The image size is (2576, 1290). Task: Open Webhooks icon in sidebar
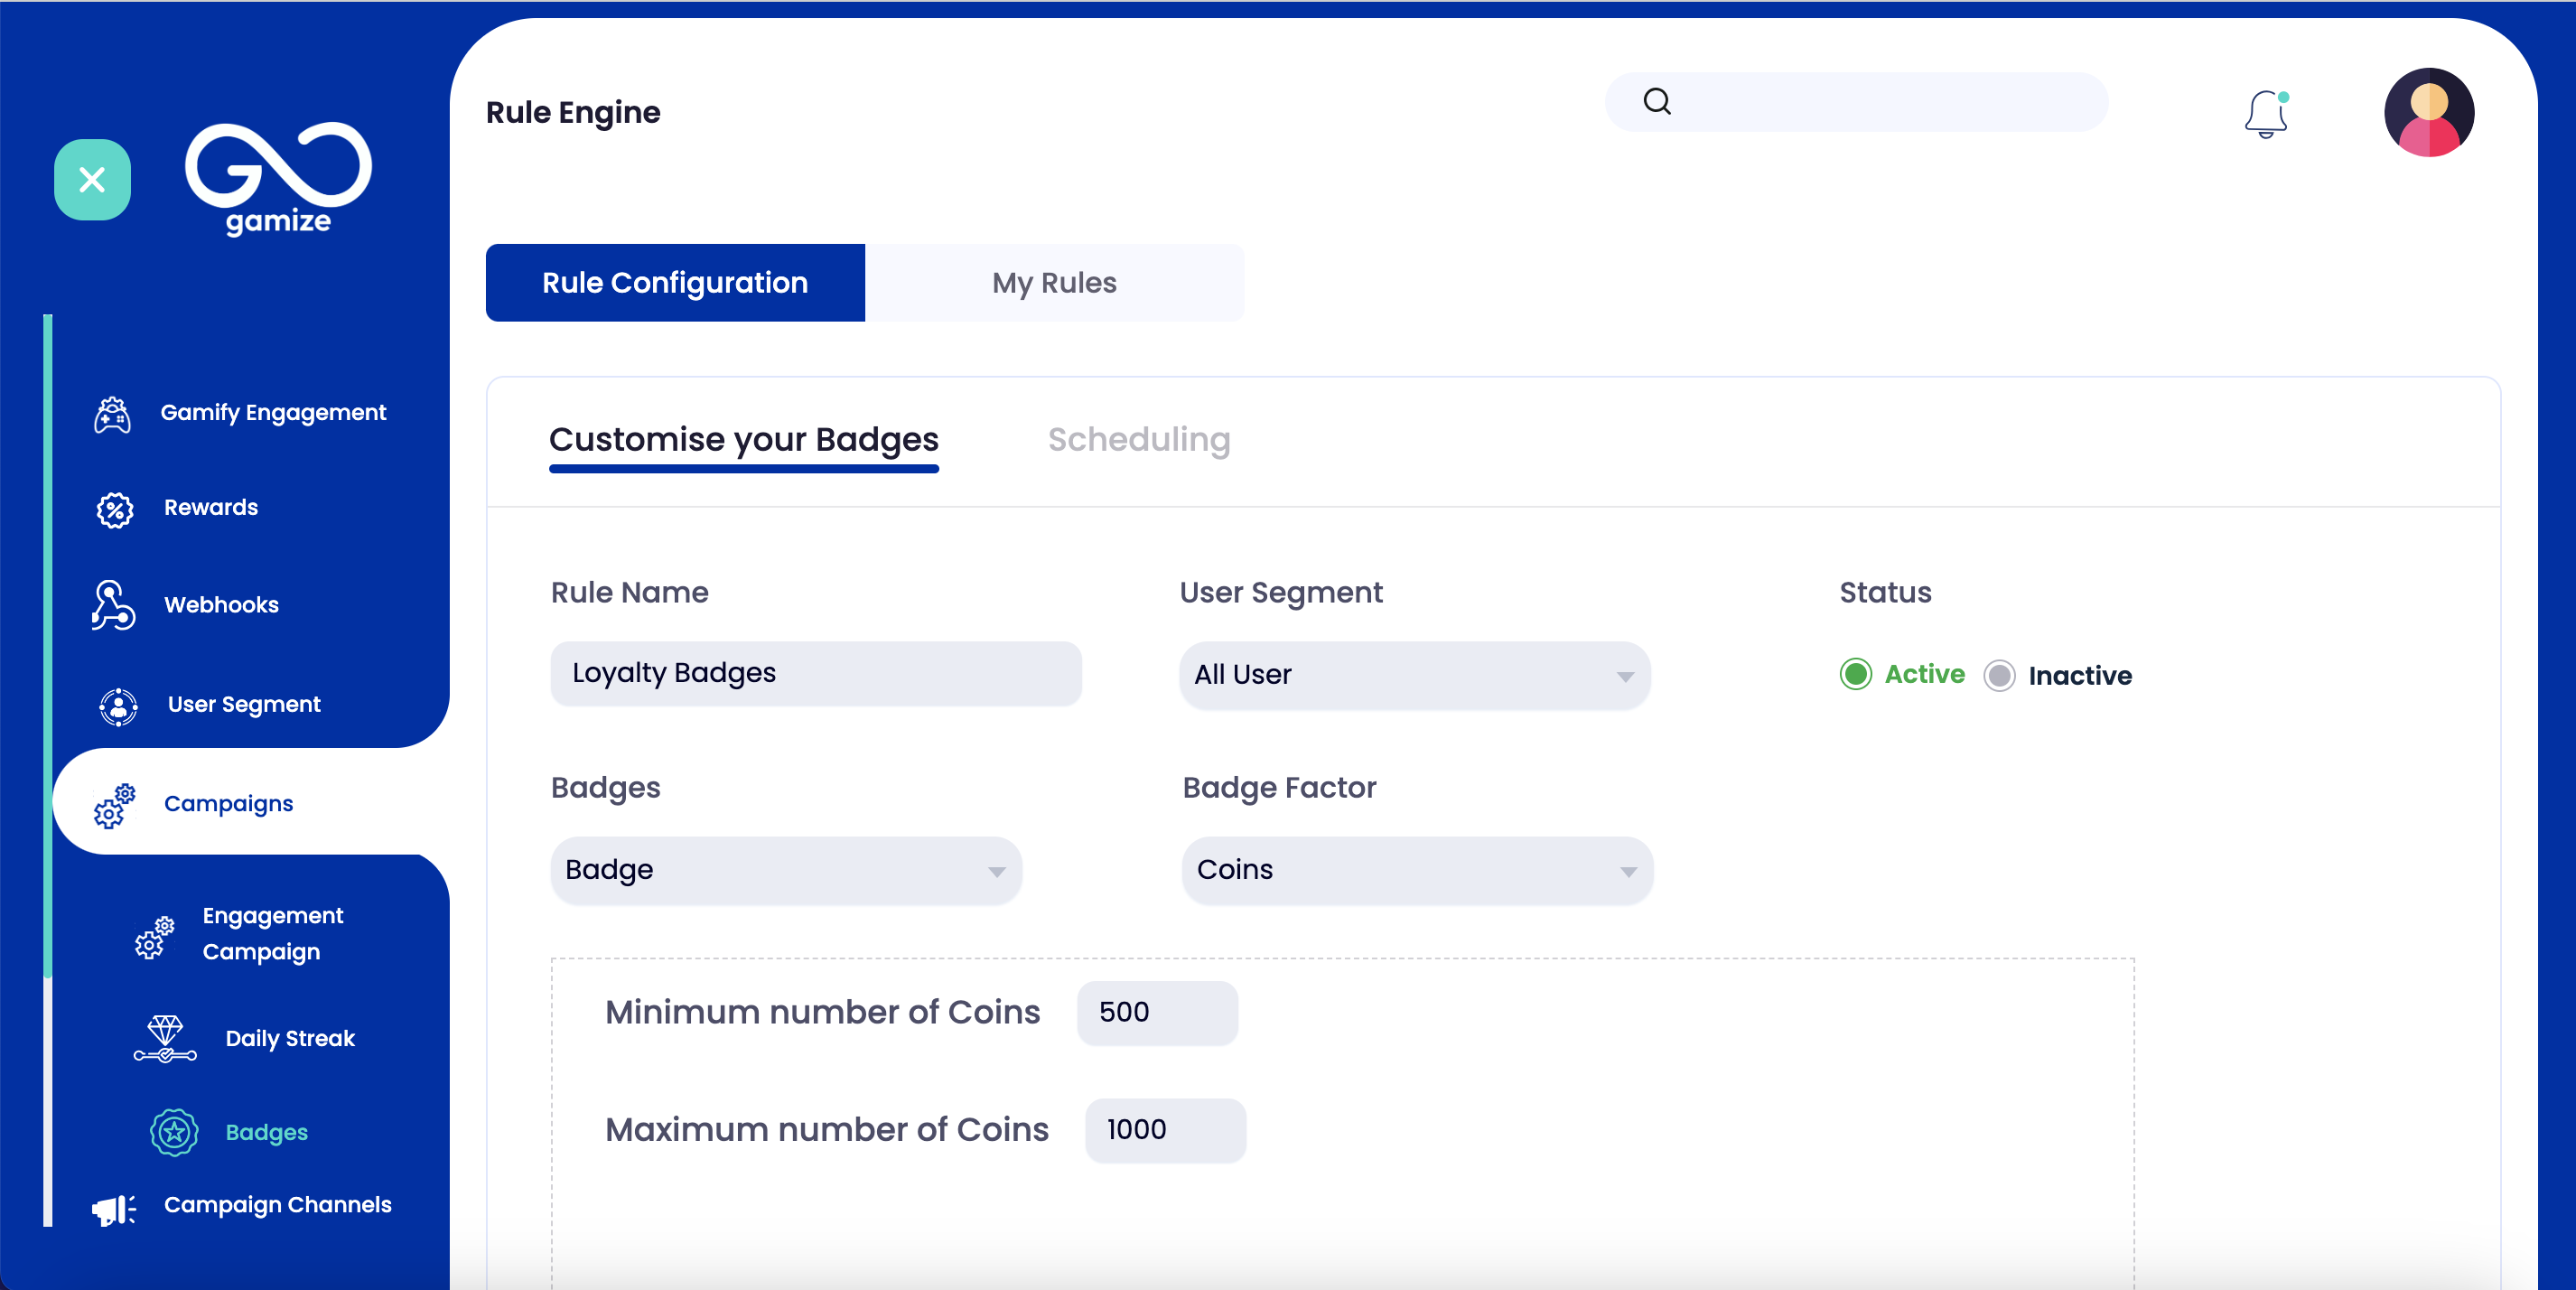(113, 605)
